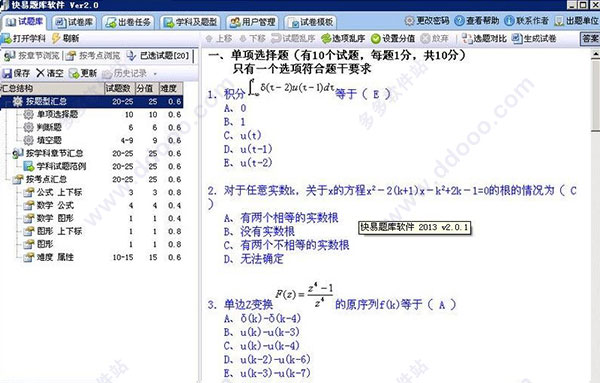Select 判断题 tree item
The image size is (600, 383).
click(x=49, y=127)
